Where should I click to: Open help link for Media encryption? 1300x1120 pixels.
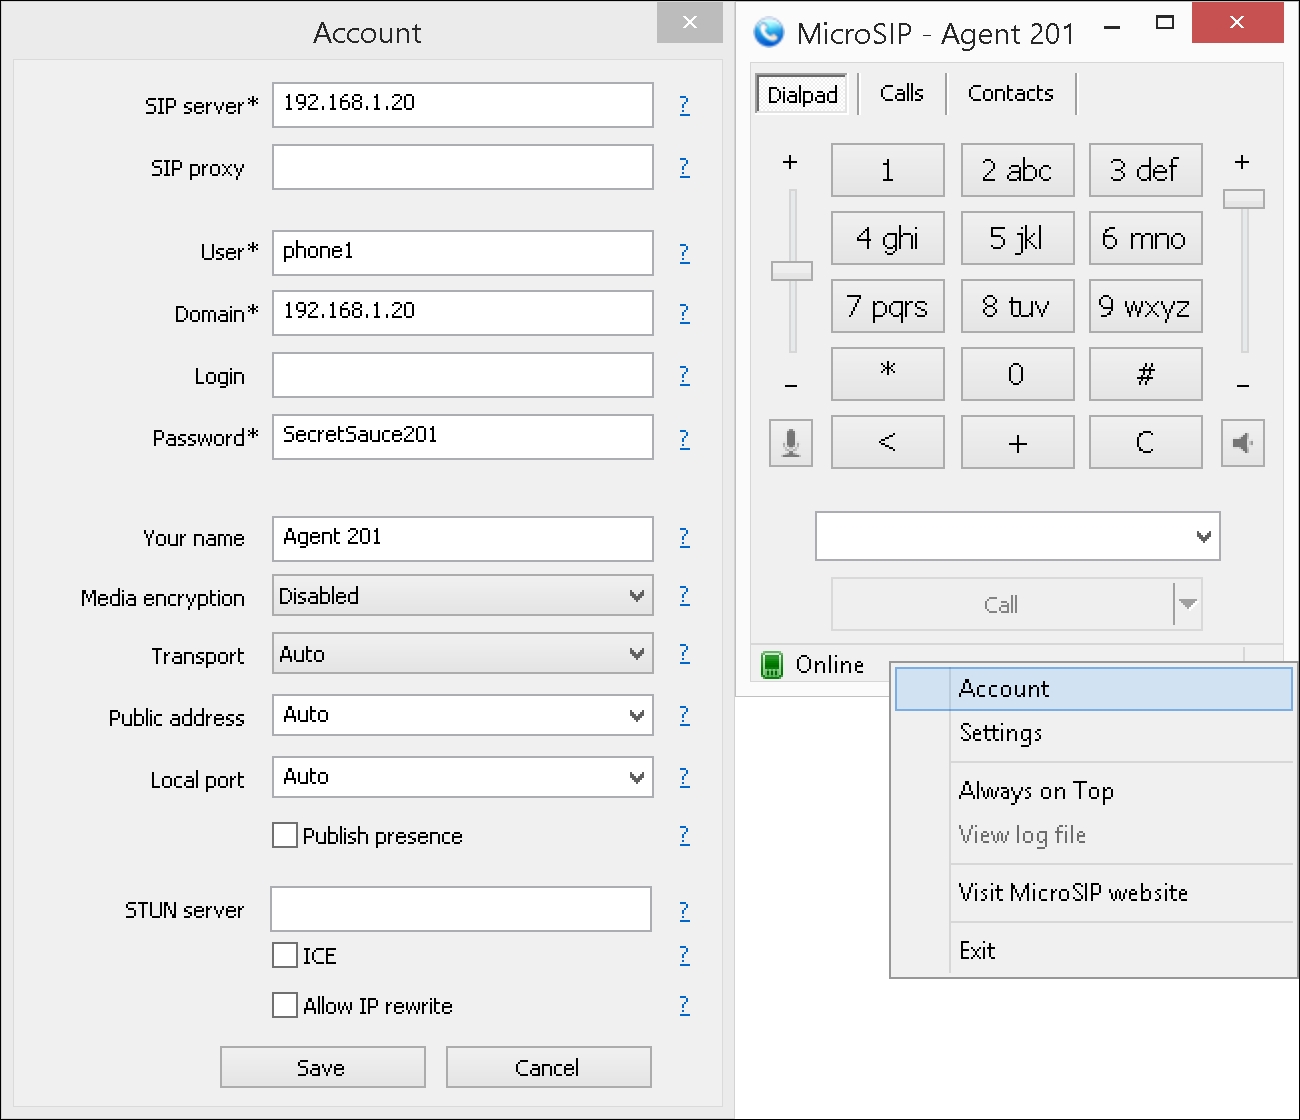point(684,595)
